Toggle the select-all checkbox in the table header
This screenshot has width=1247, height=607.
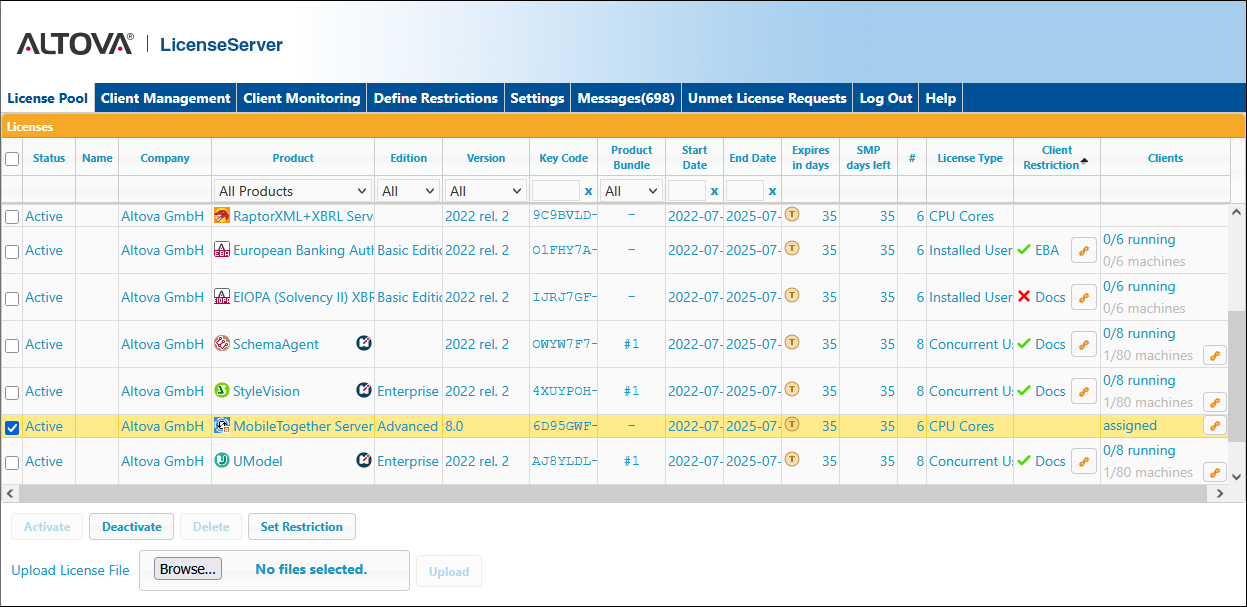12,159
